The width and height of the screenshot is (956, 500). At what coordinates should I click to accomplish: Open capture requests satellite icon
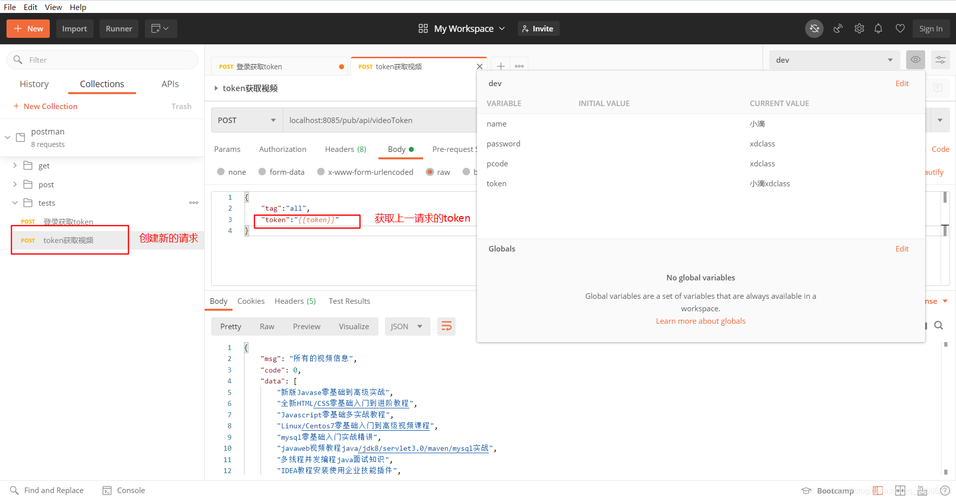(x=838, y=29)
